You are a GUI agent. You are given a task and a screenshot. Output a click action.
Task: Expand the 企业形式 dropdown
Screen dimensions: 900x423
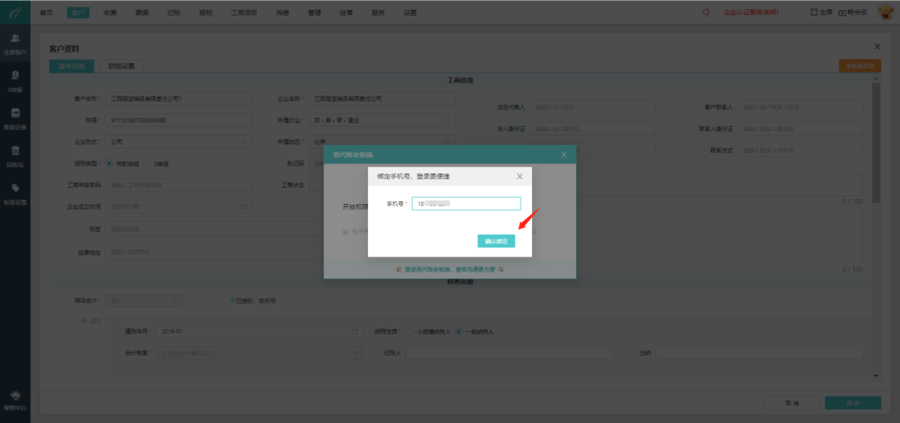(179, 141)
